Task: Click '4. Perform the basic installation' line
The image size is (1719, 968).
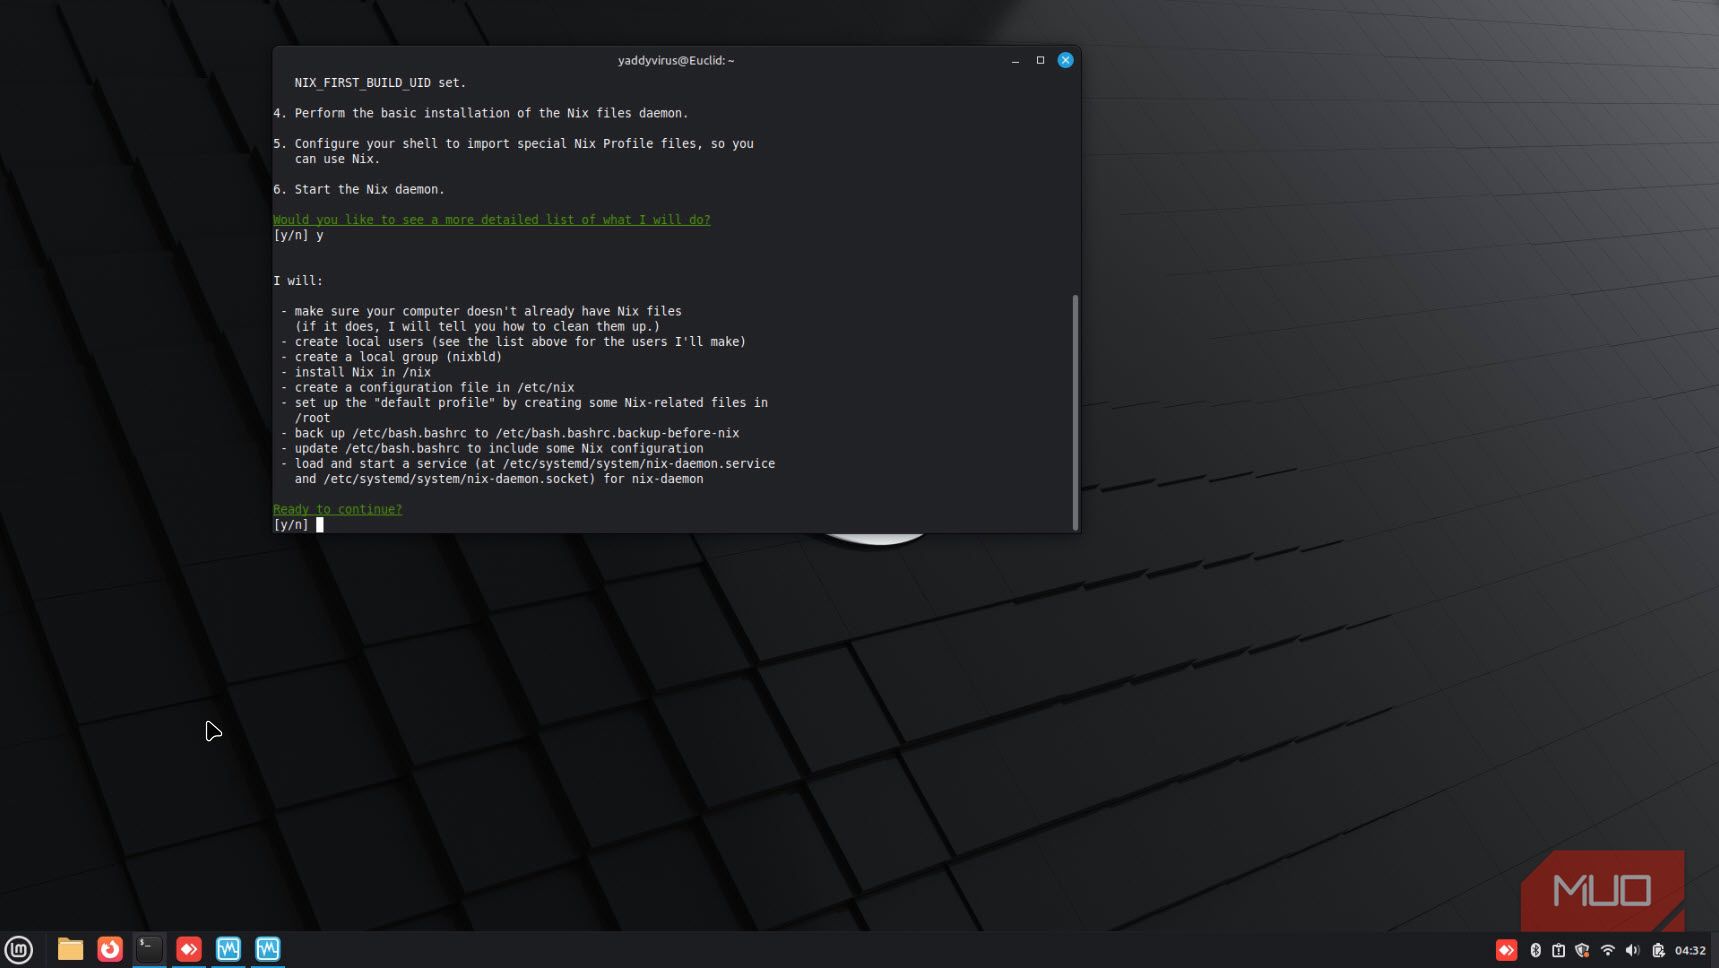Action: click(x=481, y=113)
